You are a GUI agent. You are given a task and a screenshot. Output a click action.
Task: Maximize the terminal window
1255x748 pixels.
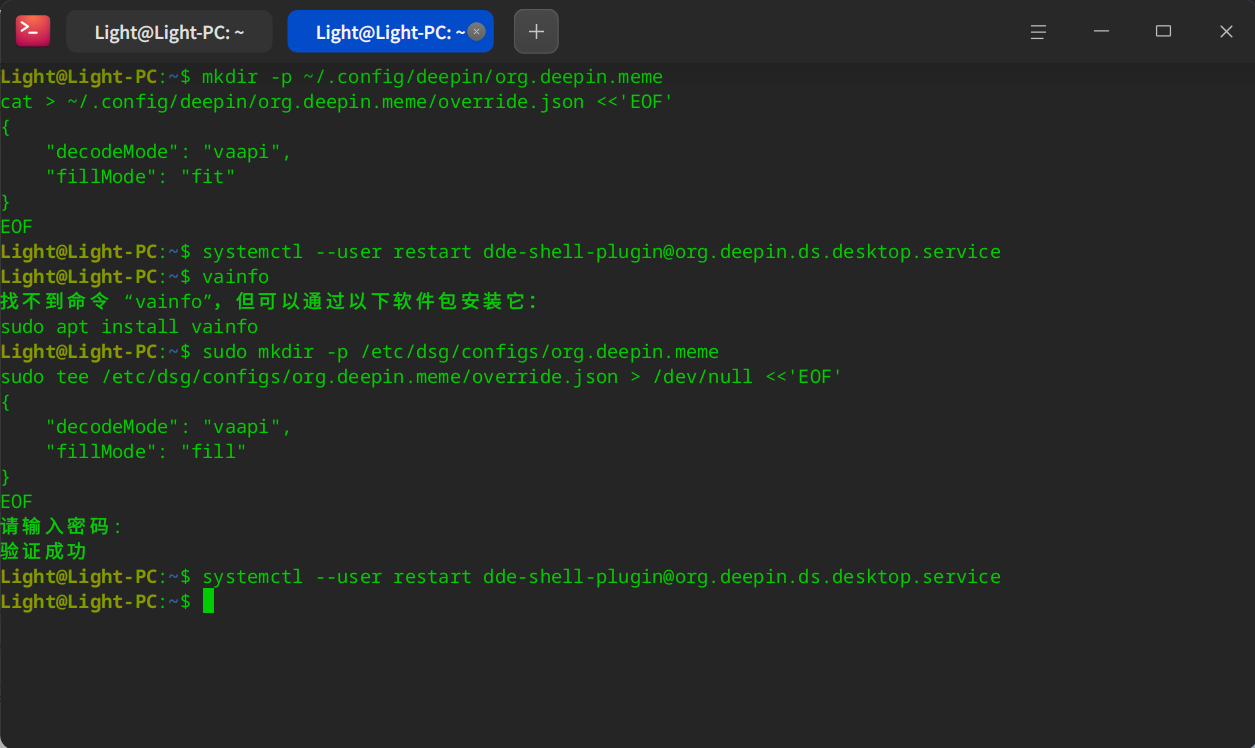tap(1163, 32)
